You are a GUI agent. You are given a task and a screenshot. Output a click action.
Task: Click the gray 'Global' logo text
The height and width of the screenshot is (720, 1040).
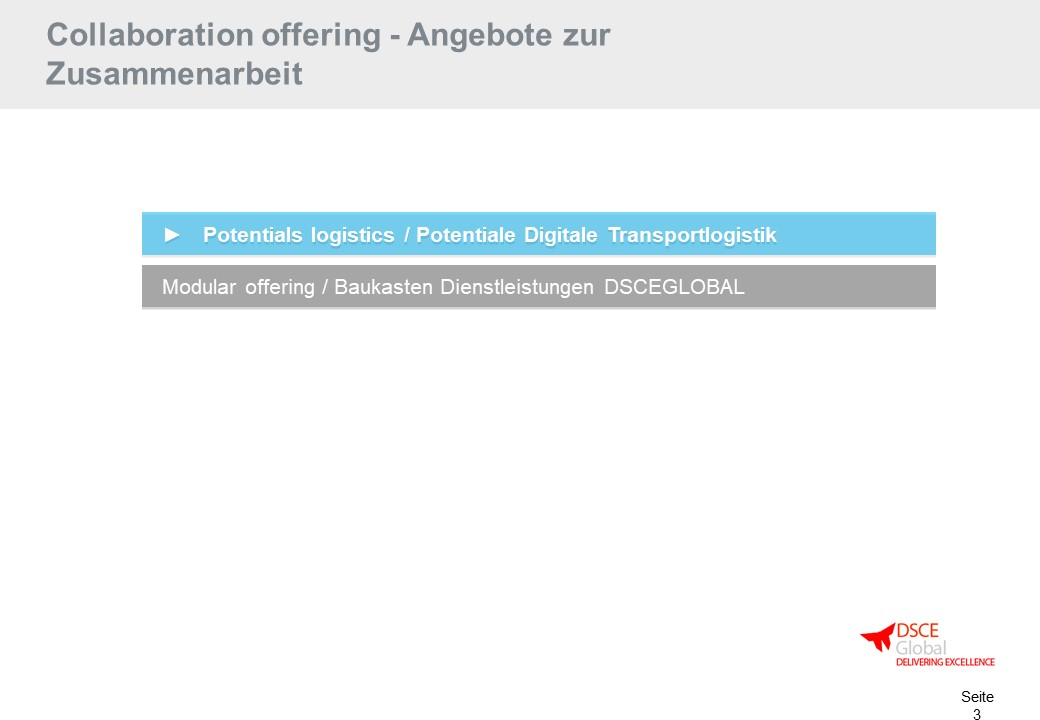(921, 648)
